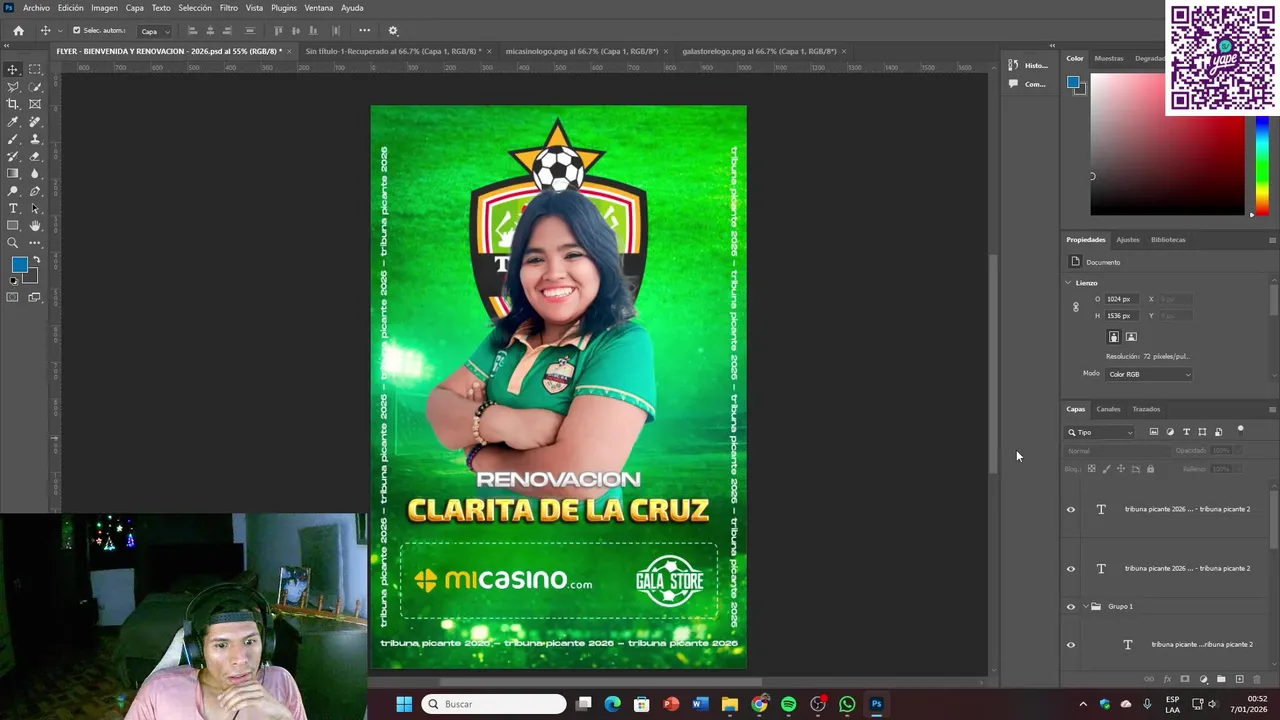Viewport: 1280px width, 720px height.
Task: Select the Crop tool
Action: (x=13, y=104)
